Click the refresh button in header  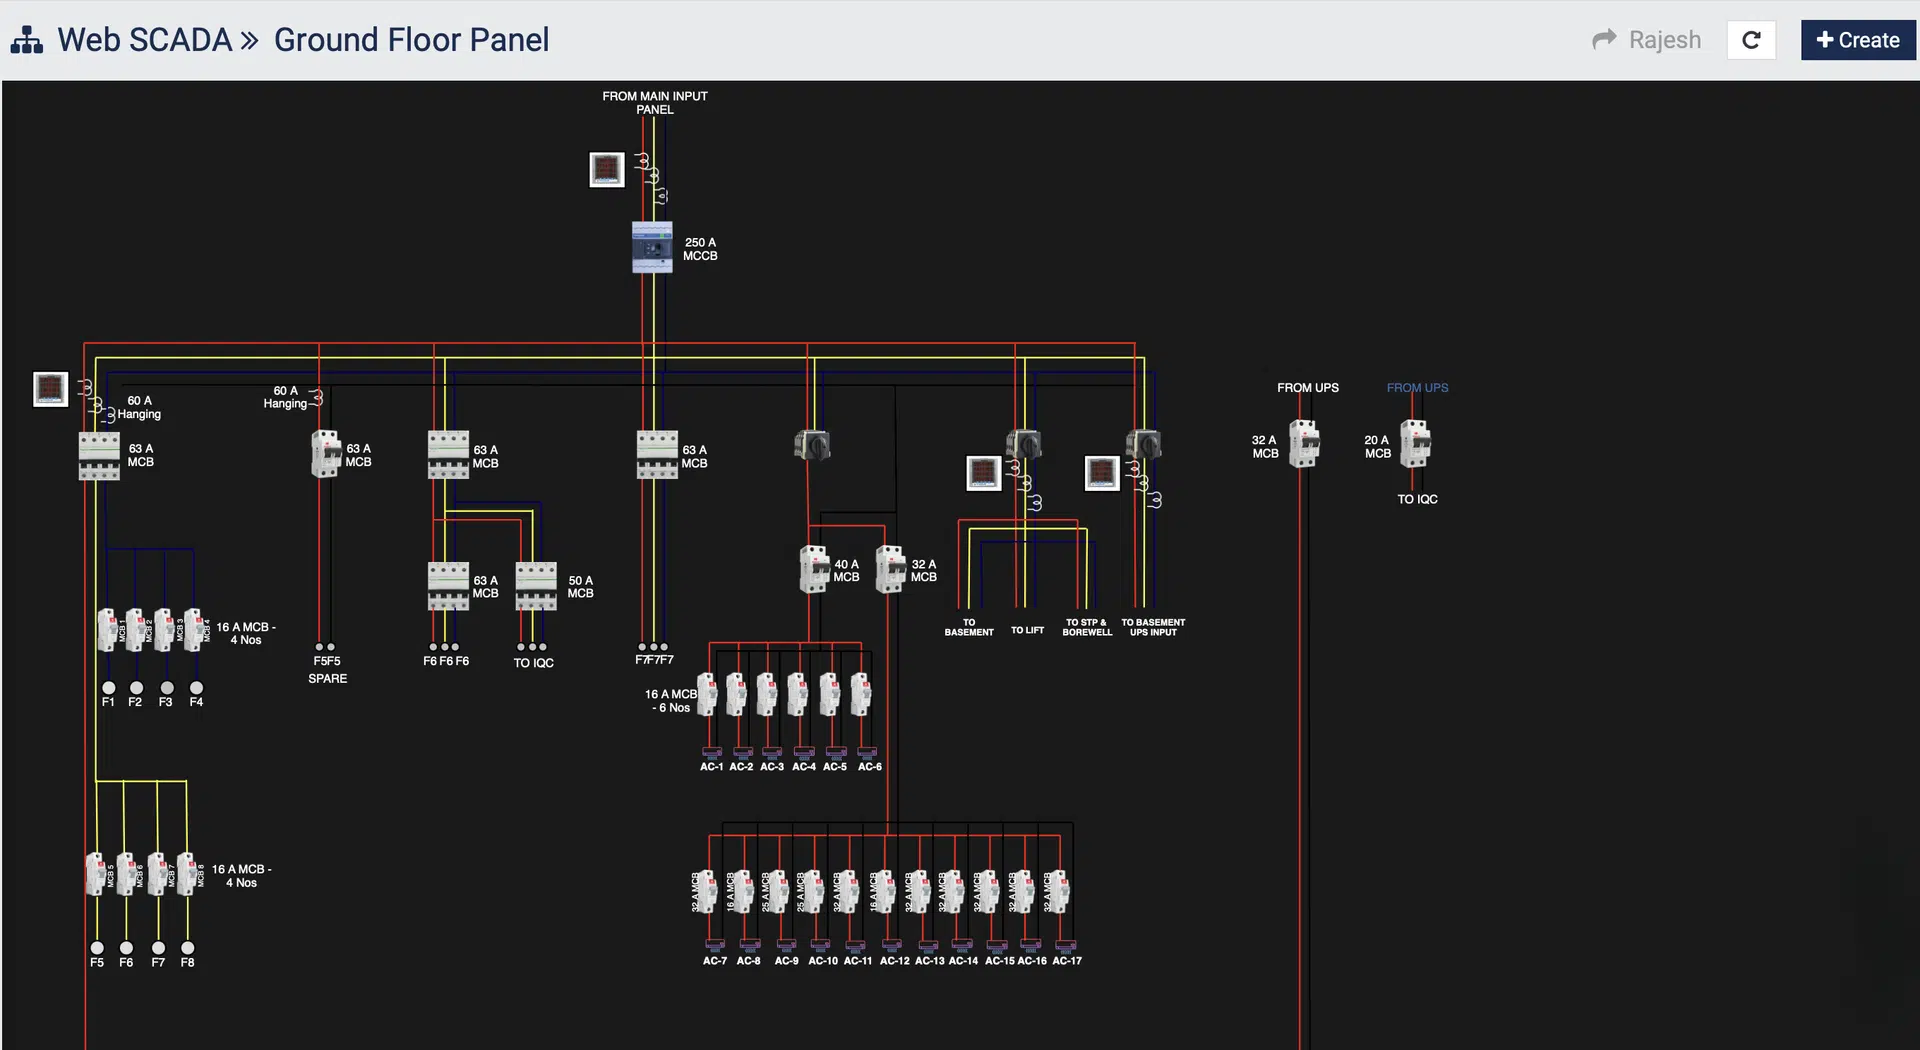[1751, 40]
